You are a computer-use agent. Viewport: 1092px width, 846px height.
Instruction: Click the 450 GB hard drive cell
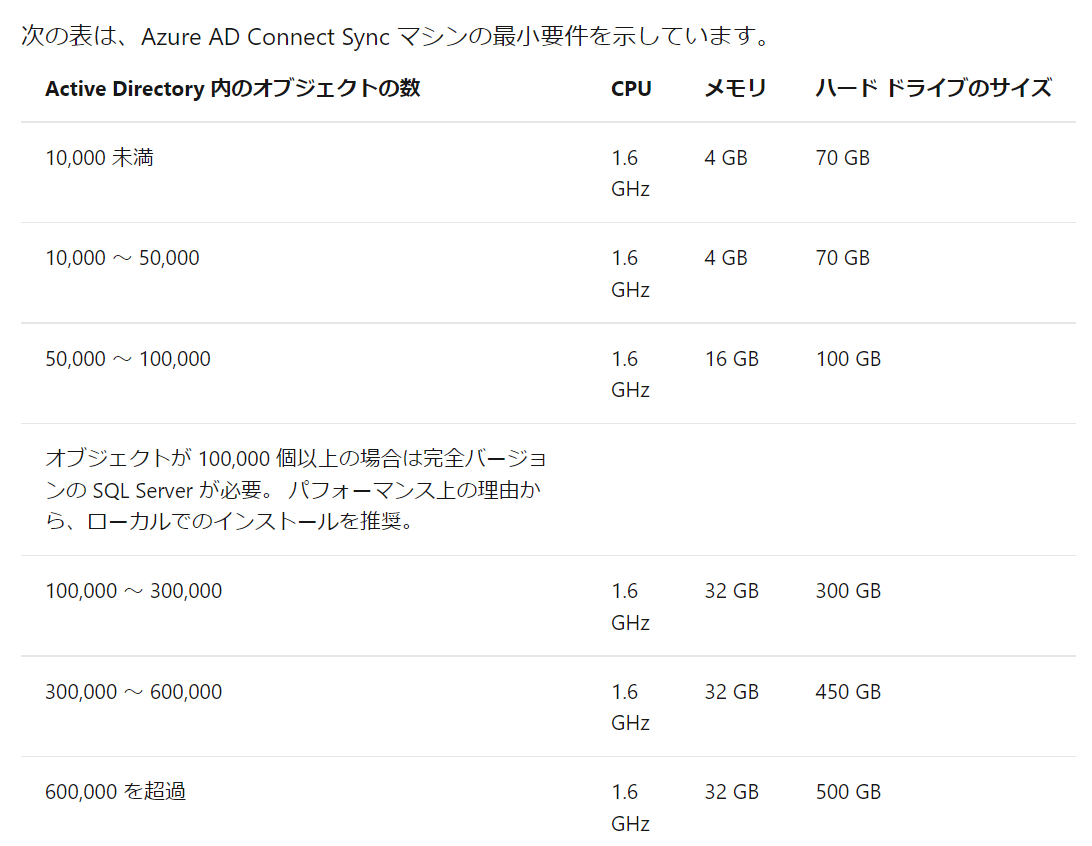click(848, 692)
